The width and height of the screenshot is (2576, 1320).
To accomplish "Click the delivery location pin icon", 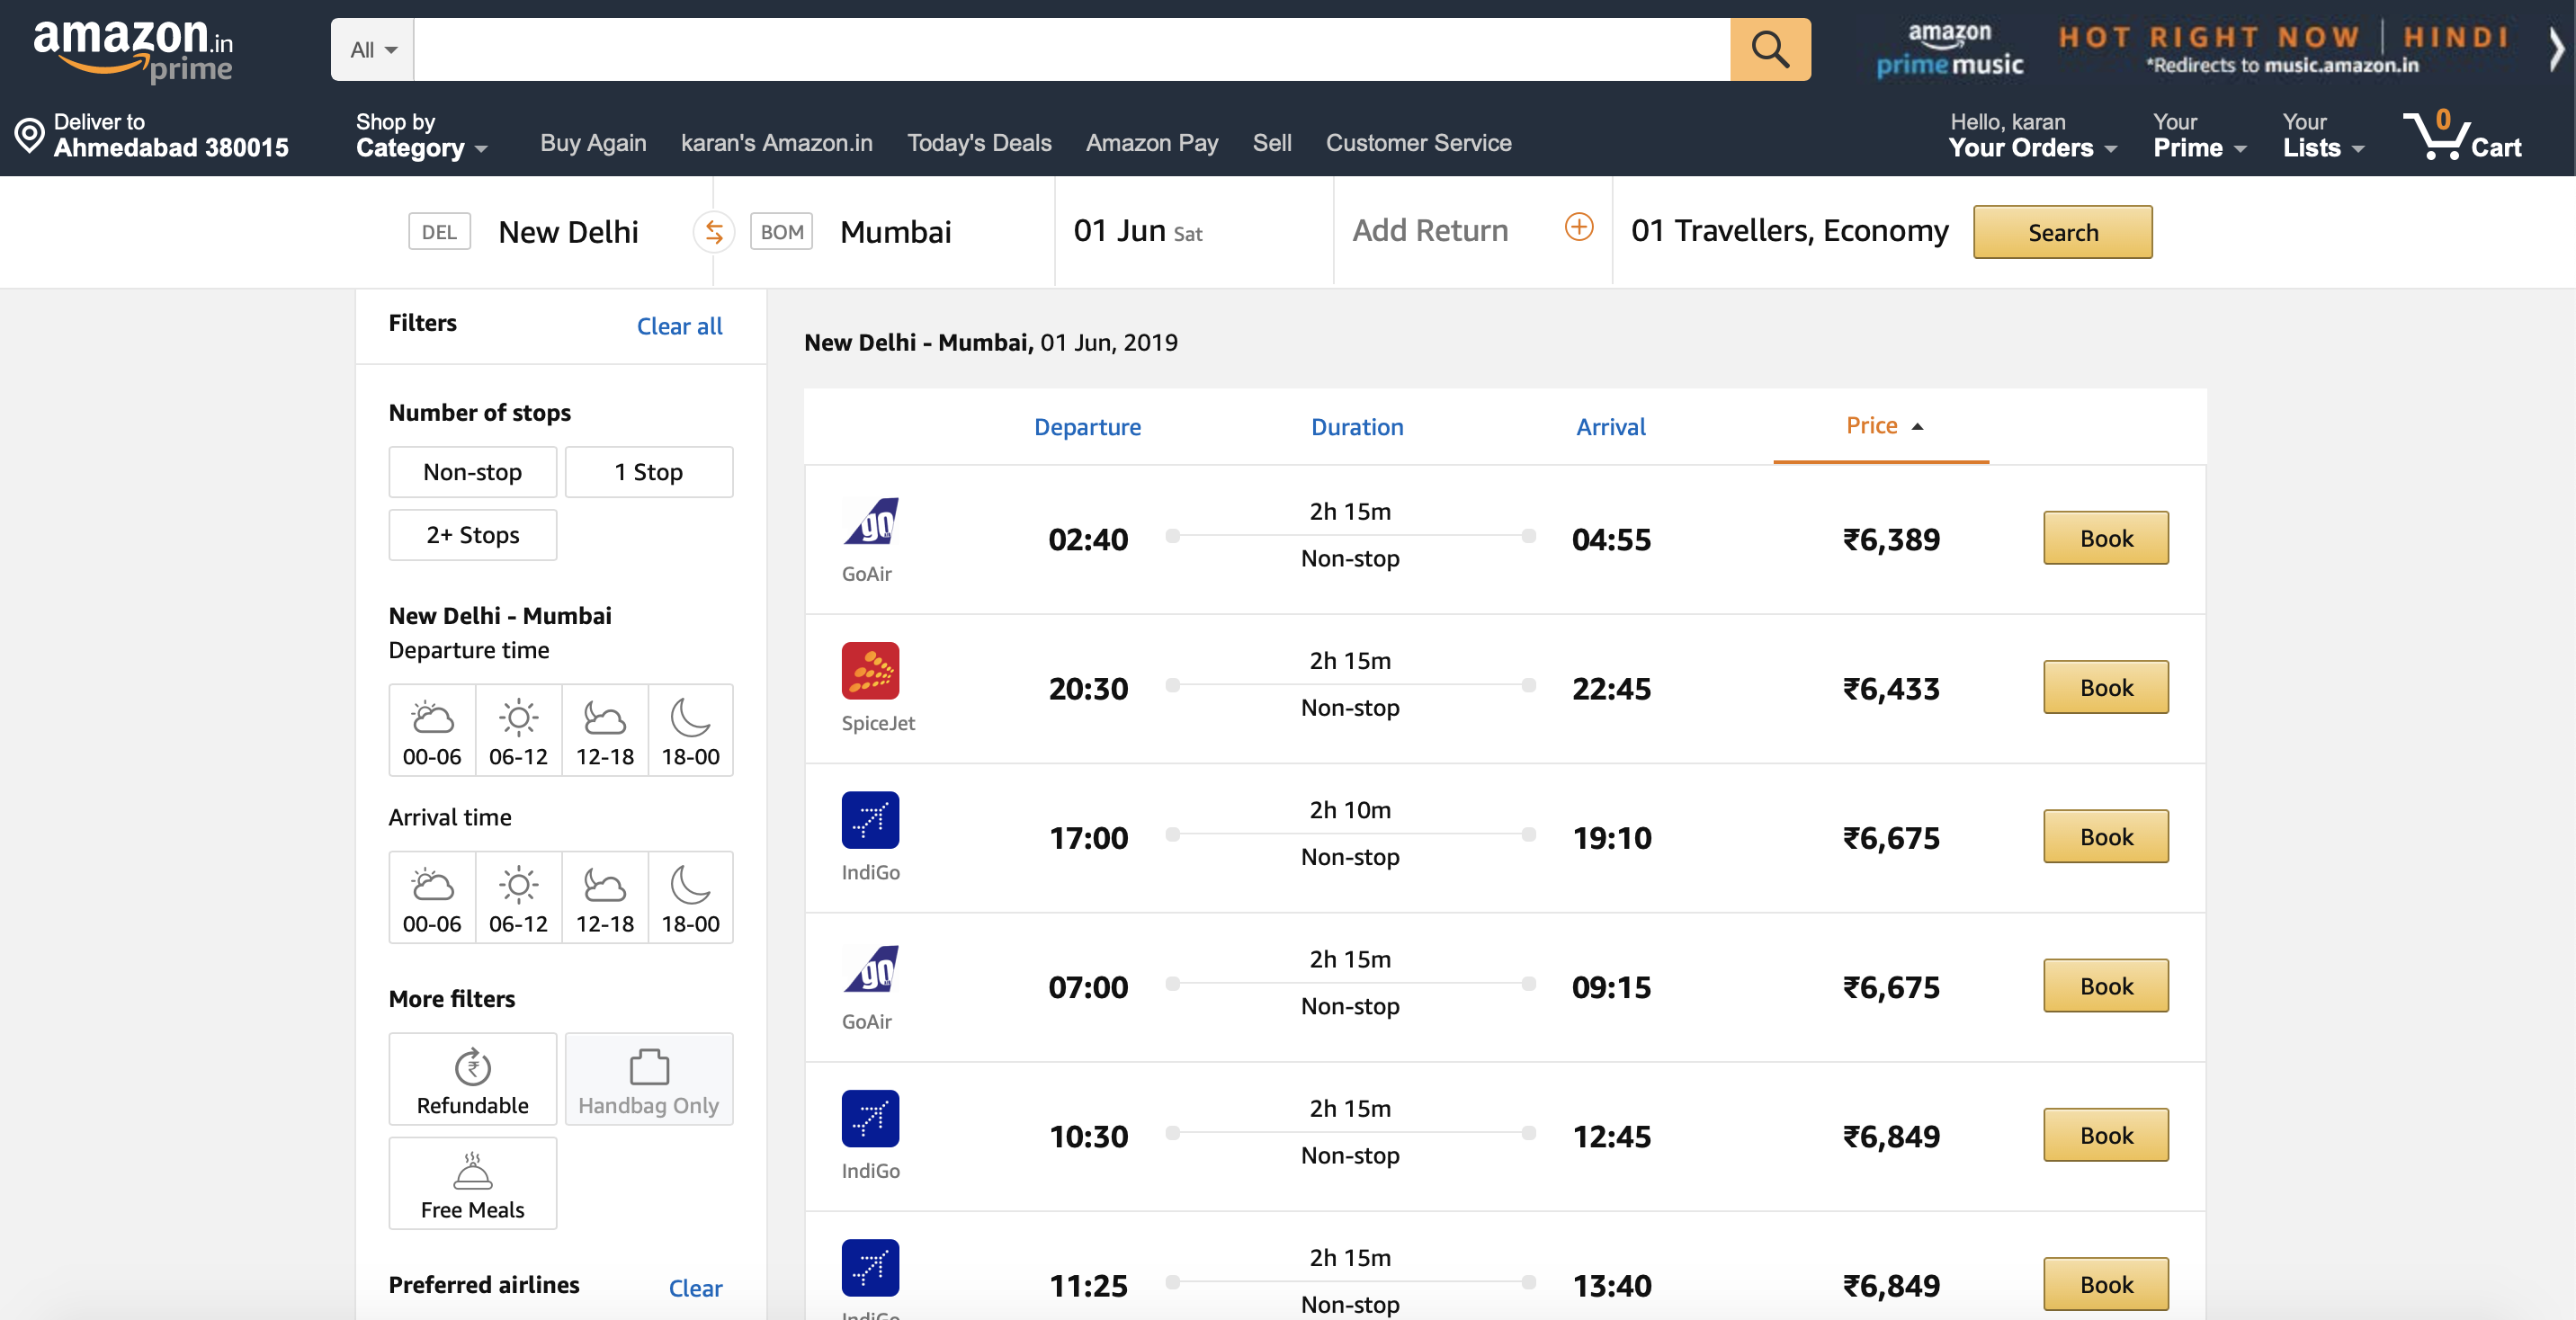I will point(28,134).
